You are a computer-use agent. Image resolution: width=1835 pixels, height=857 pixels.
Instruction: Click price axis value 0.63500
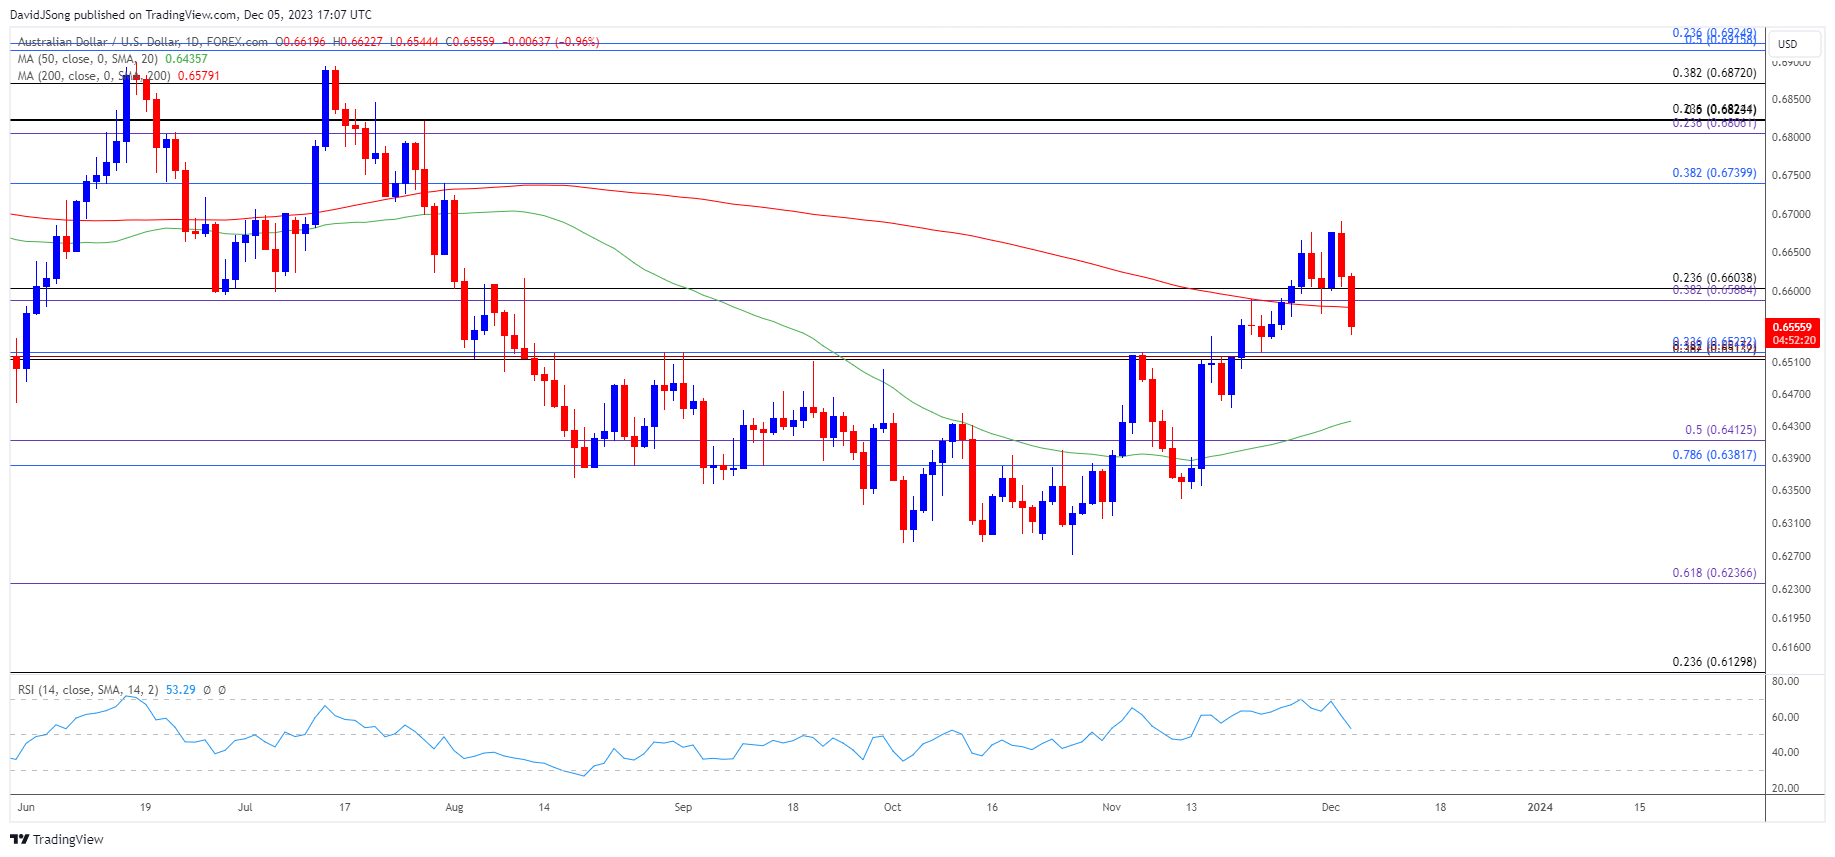pos(1791,490)
